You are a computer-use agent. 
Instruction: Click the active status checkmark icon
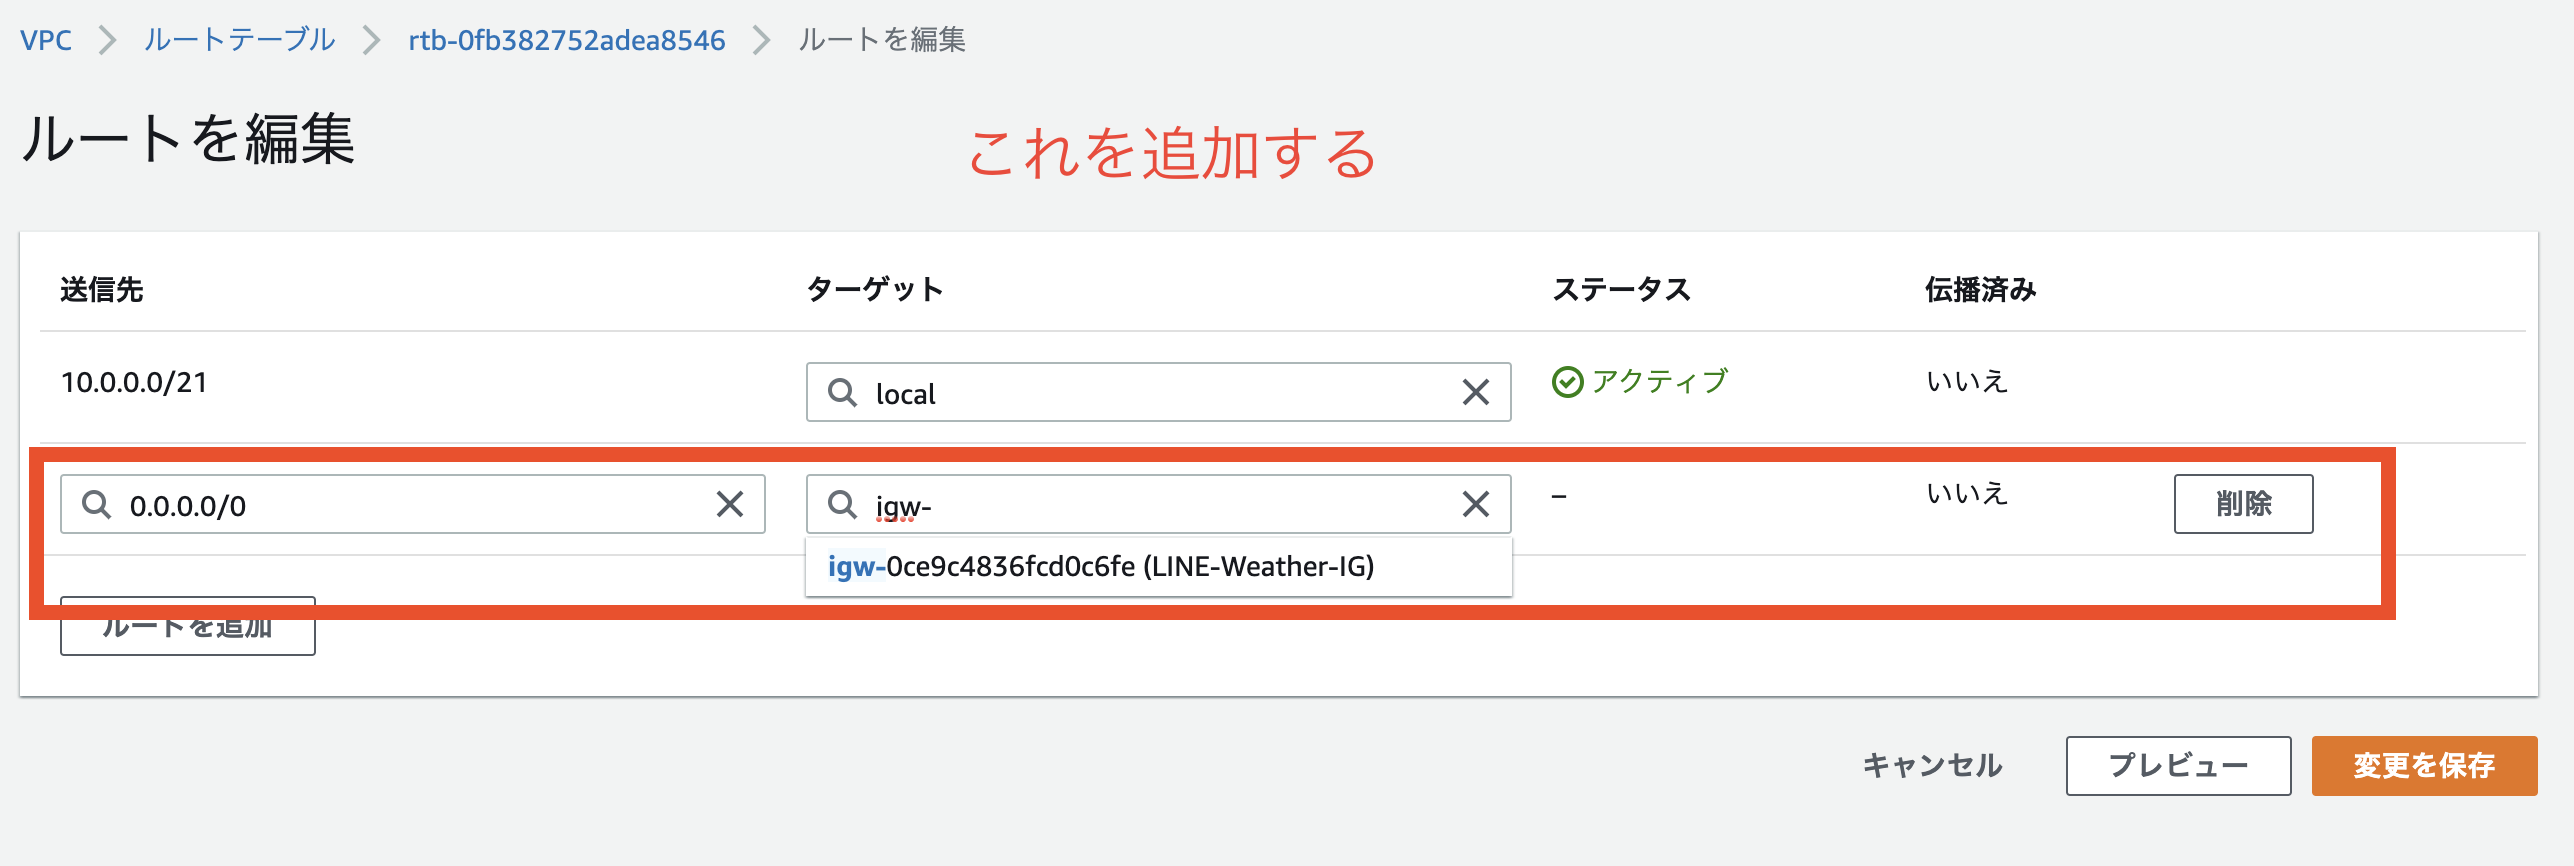(1567, 382)
